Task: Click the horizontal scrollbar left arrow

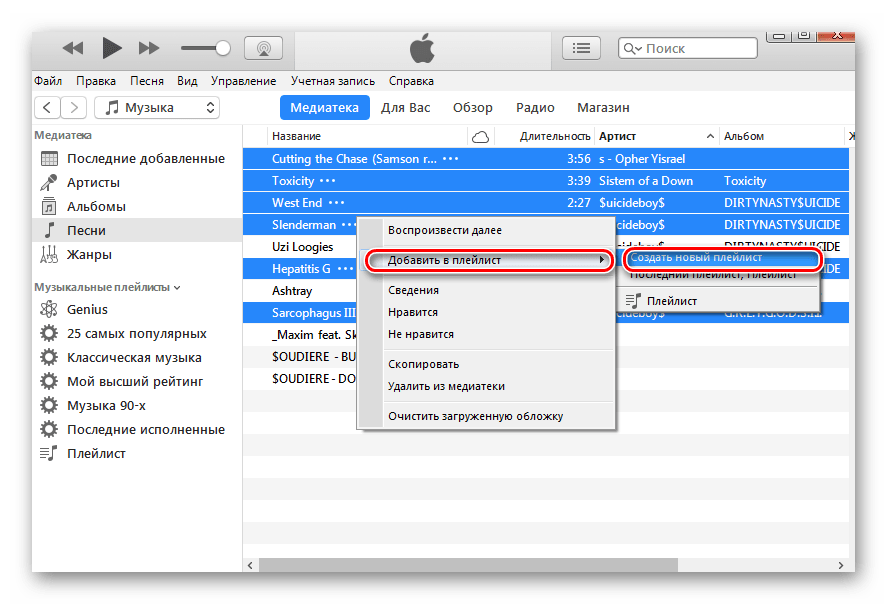Action: coord(251,565)
